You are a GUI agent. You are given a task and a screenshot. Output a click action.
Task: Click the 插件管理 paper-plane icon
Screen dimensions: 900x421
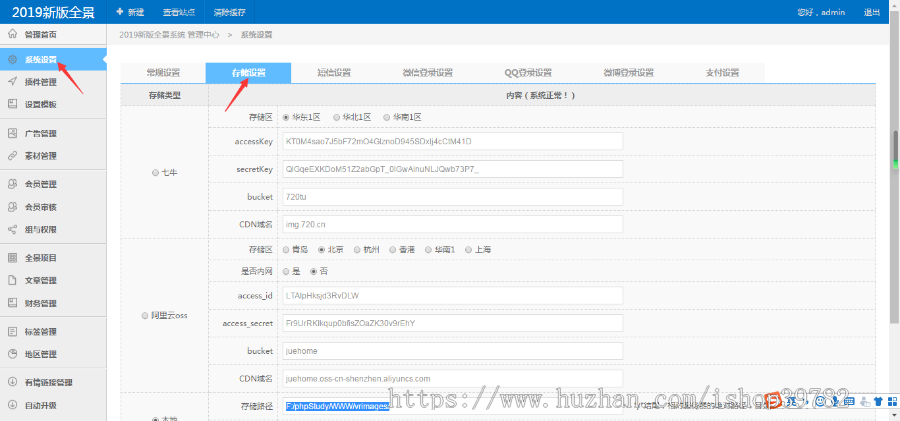pos(12,82)
